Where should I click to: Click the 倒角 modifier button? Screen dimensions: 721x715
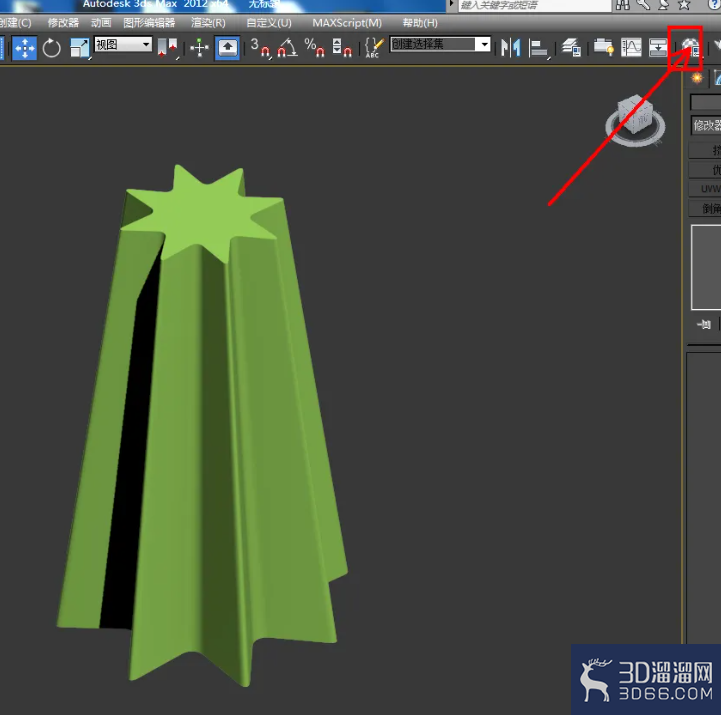pos(705,208)
